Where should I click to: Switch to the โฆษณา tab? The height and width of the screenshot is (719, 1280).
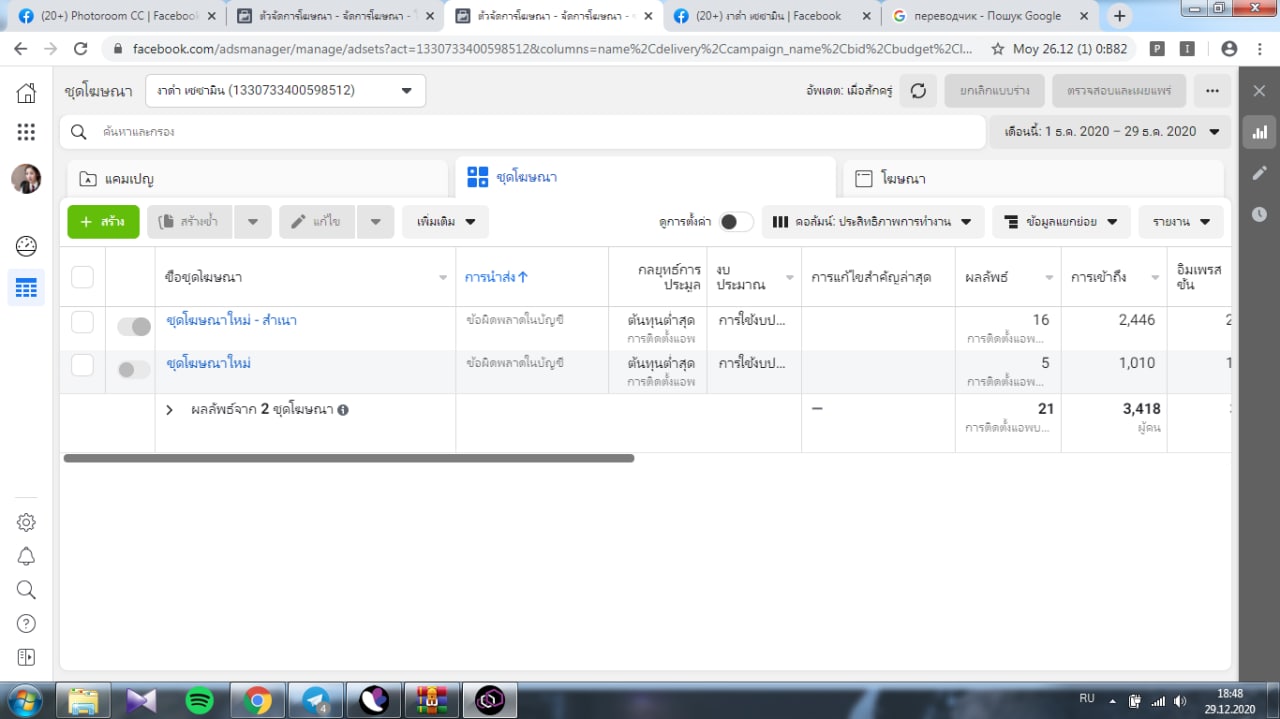1033,179
